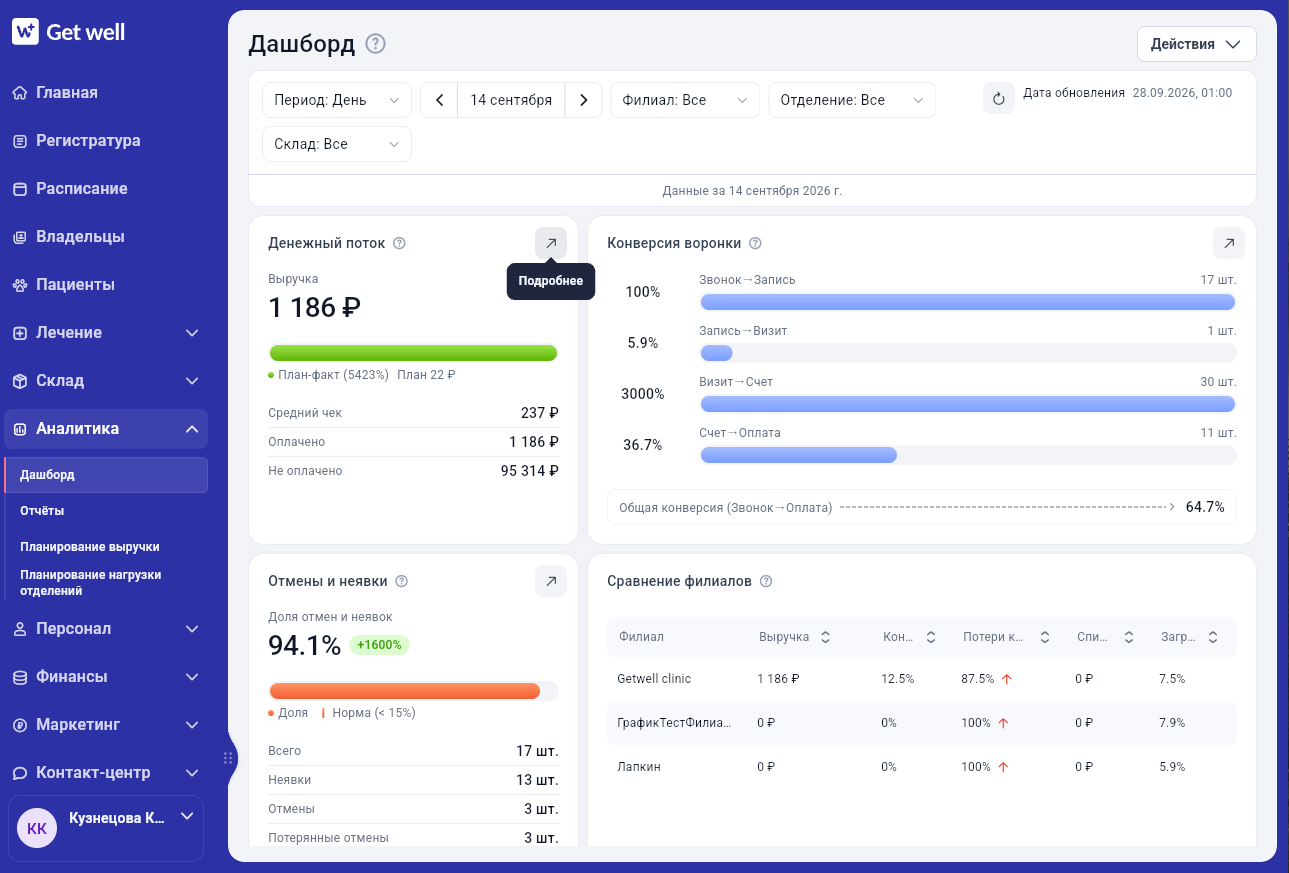Open the Пациенты sidebar item

pos(106,285)
